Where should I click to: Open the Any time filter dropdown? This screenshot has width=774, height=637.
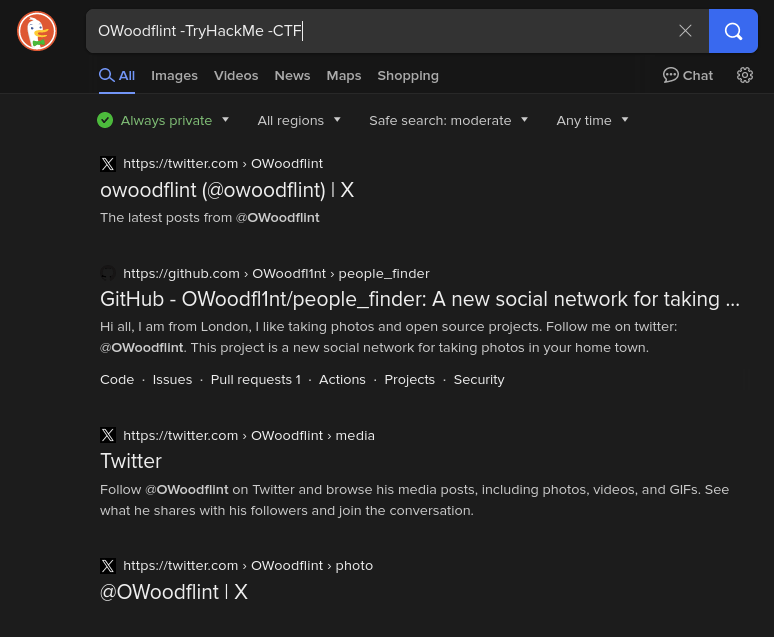[592, 120]
